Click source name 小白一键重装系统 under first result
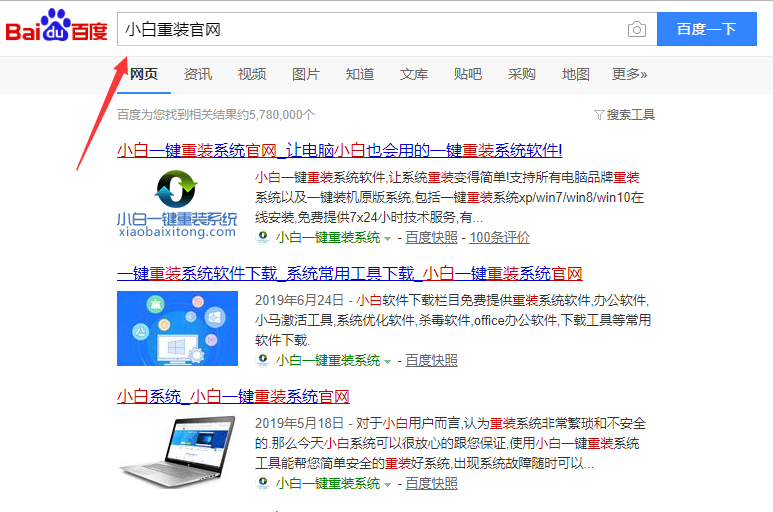 coord(328,237)
